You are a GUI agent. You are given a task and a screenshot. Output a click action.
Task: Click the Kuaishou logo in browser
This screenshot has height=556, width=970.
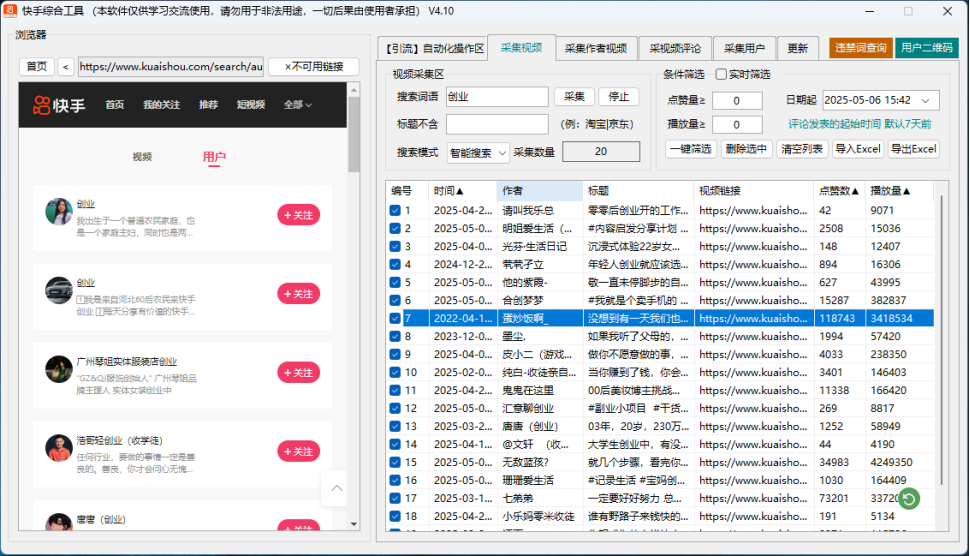coord(59,105)
